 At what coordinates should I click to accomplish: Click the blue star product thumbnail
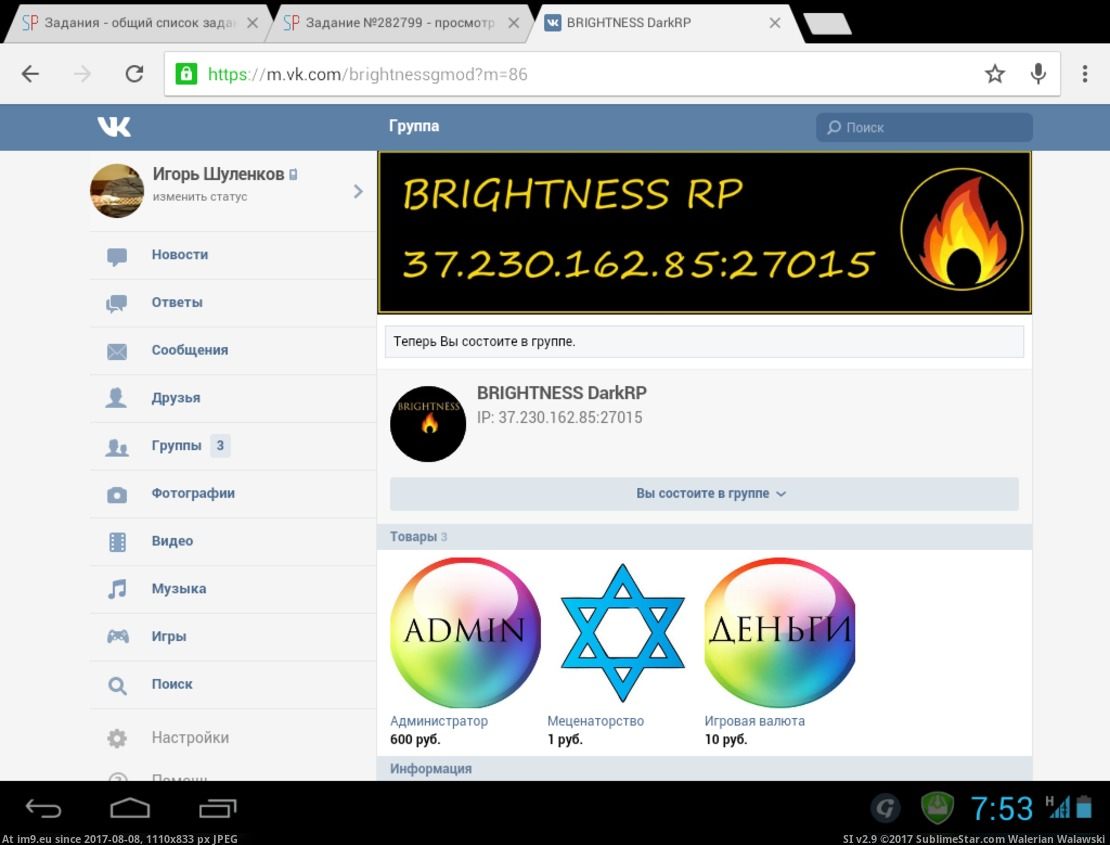click(x=622, y=632)
